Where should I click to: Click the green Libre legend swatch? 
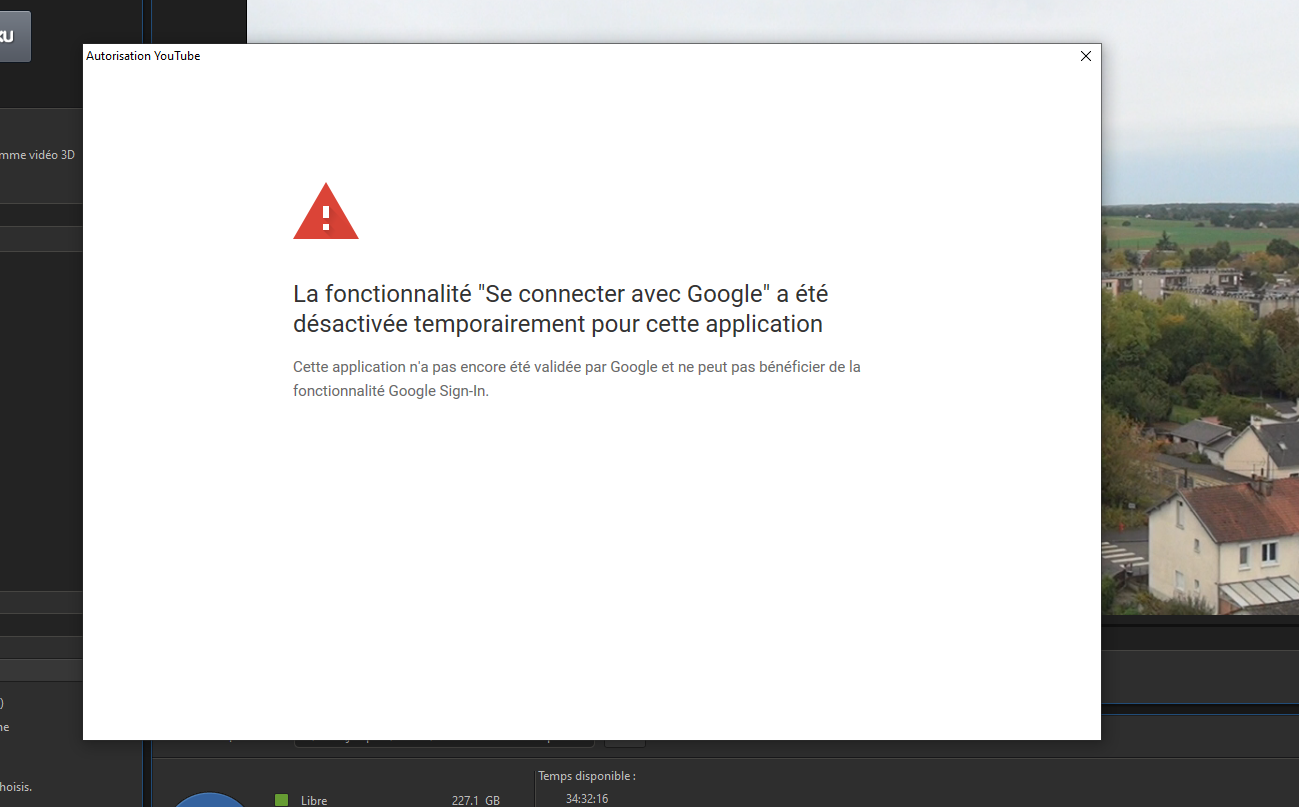tap(281, 800)
